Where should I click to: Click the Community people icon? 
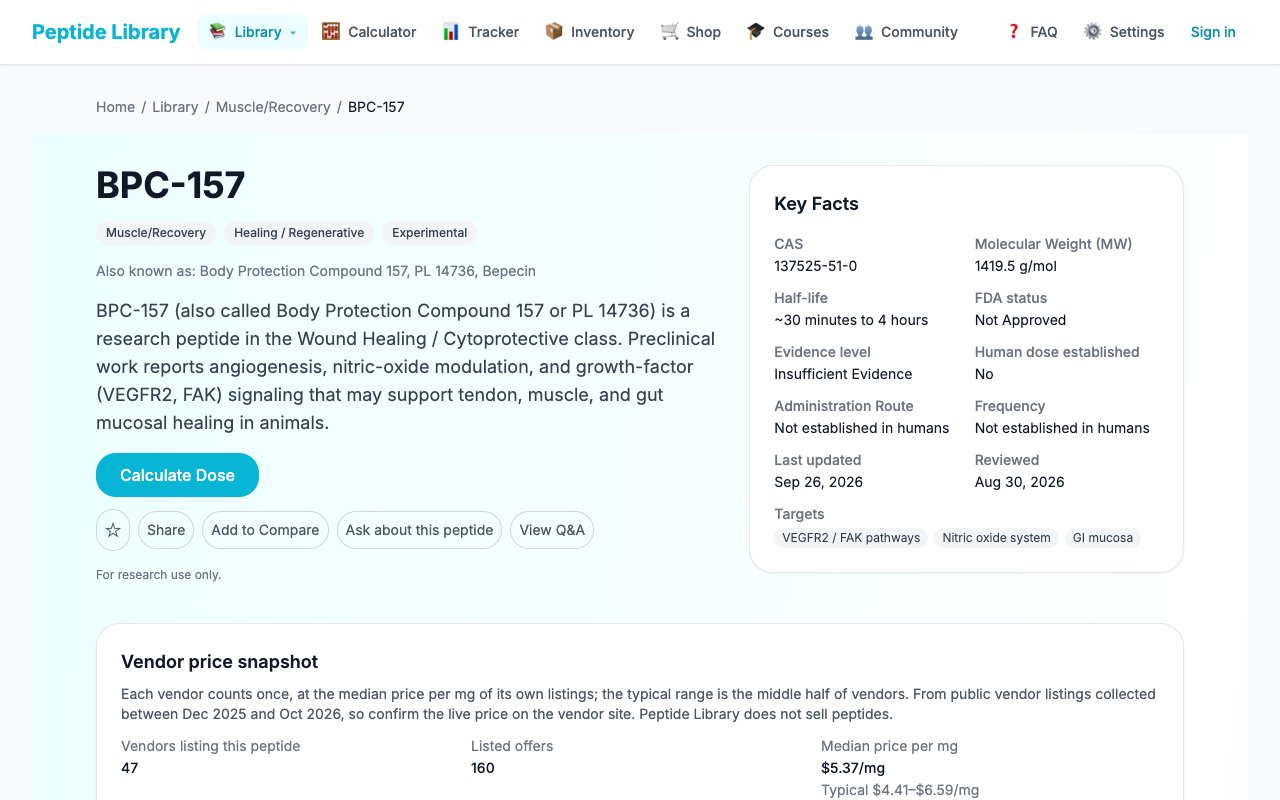pyautogui.click(x=864, y=32)
